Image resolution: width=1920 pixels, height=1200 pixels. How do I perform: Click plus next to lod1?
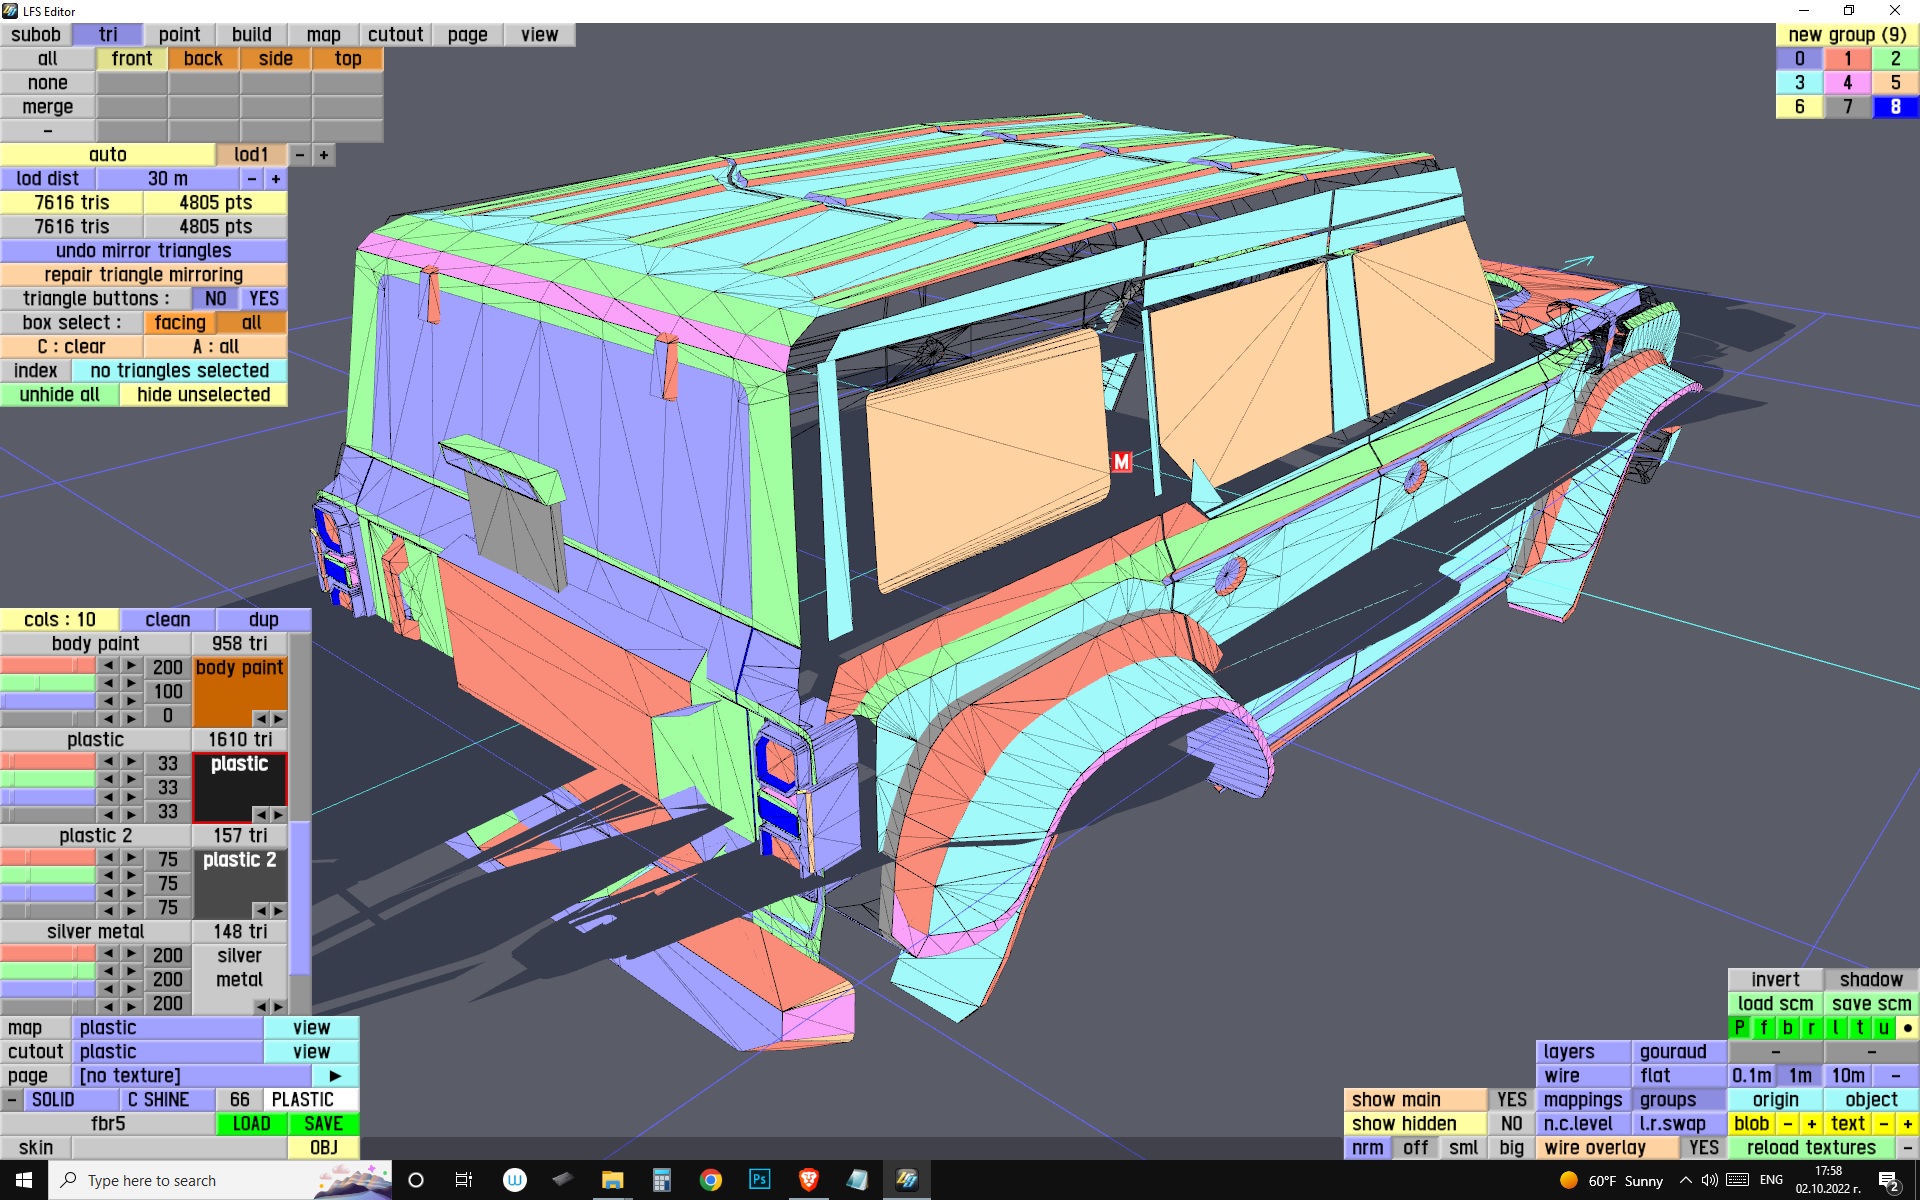click(x=323, y=155)
